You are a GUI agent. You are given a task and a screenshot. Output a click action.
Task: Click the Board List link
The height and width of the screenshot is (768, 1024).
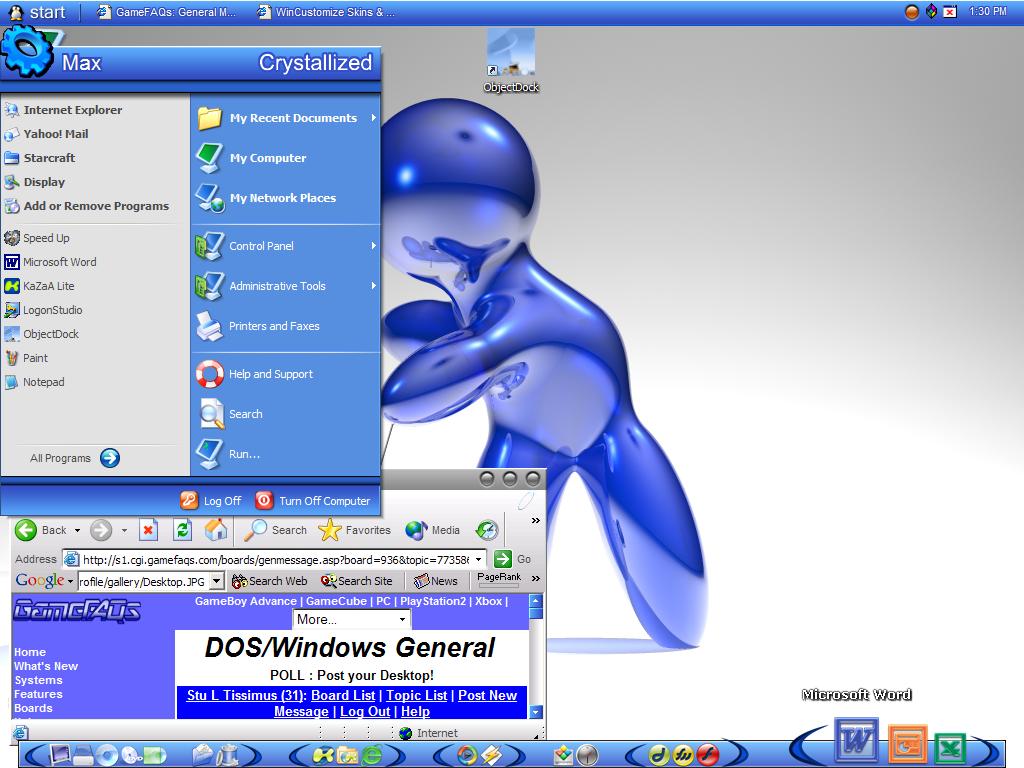click(343, 696)
